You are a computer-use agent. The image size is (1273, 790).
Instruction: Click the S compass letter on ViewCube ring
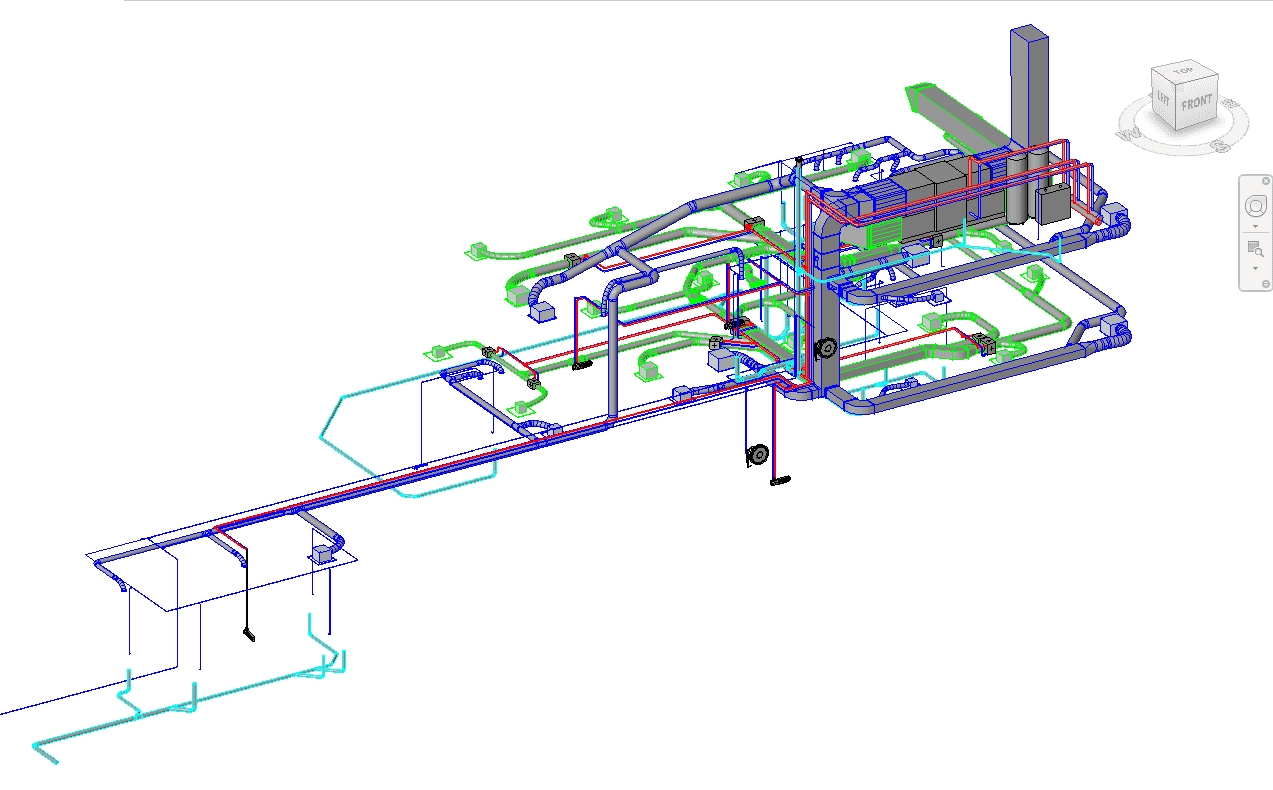coord(1219,146)
